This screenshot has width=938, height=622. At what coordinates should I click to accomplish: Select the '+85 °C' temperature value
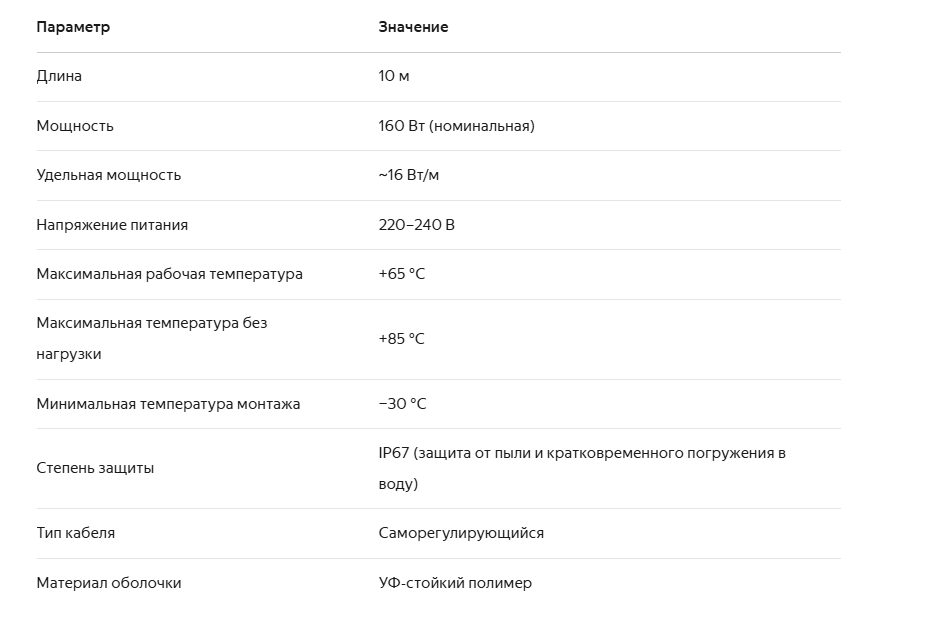coord(401,339)
